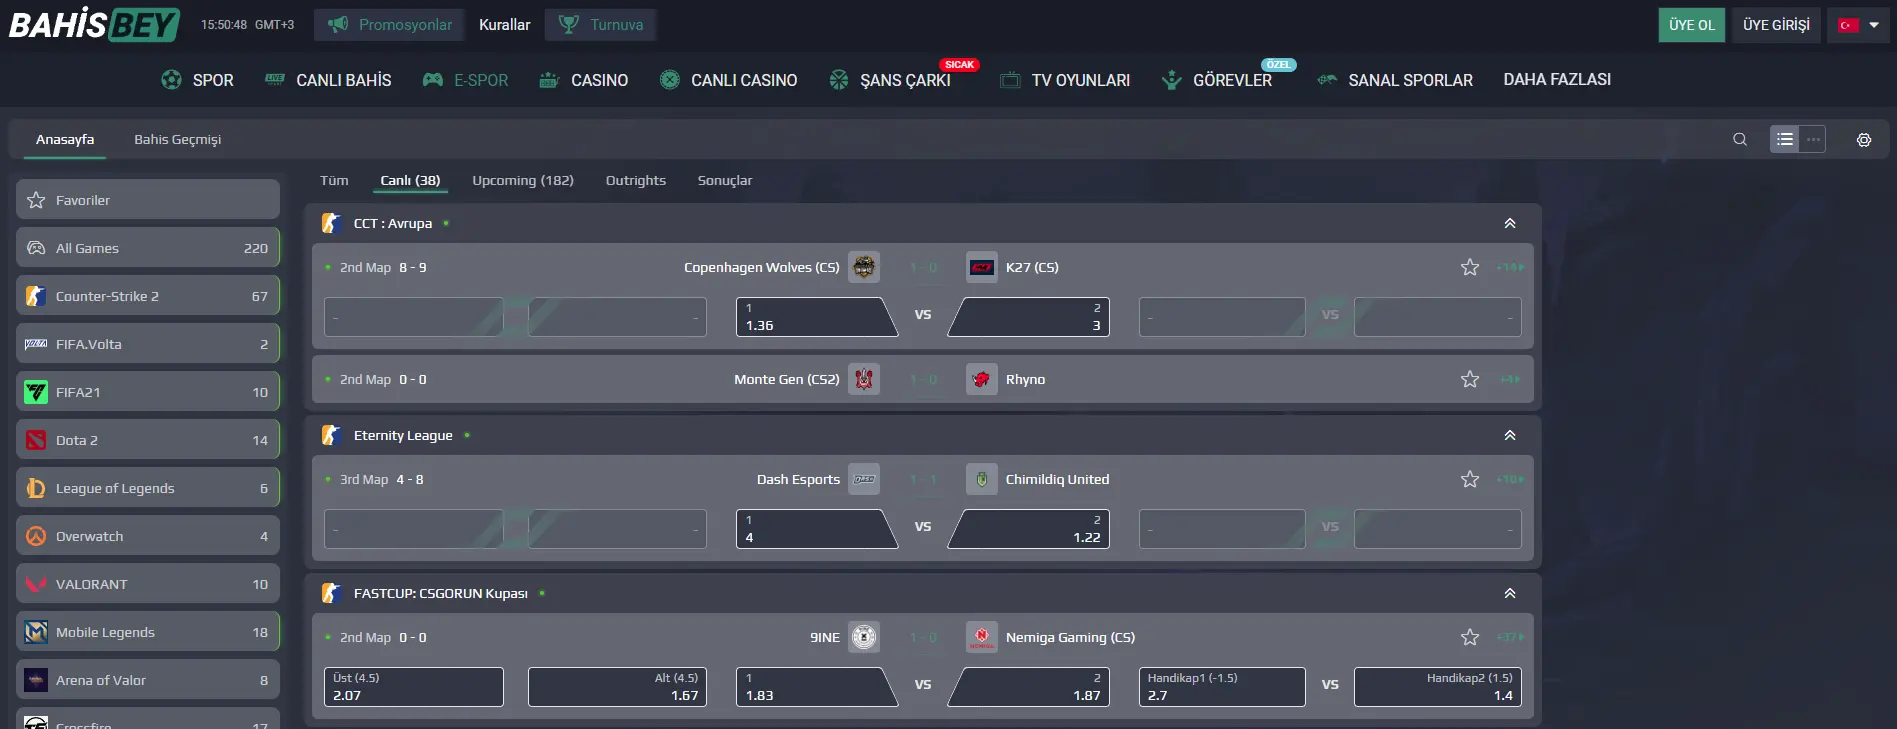This screenshot has height=729, width=1897.
Task: Bet on Dash Esports at odds 4
Action: point(815,529)
